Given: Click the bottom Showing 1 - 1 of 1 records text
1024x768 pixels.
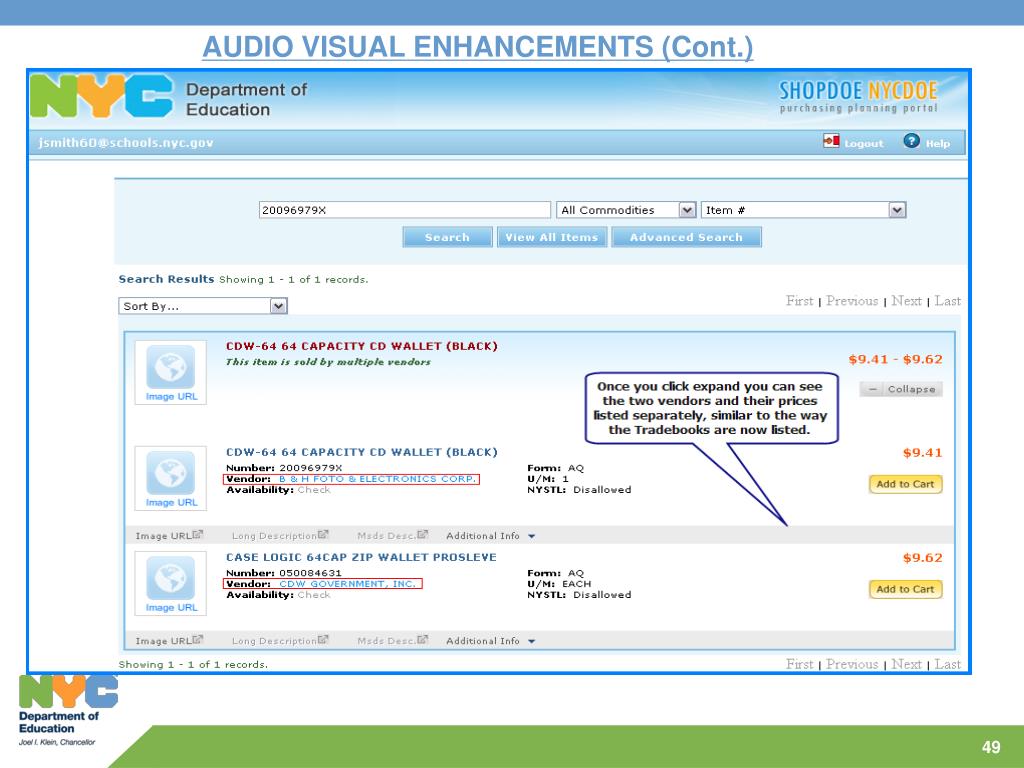Looking at the screenshot, I should point(193,664).
